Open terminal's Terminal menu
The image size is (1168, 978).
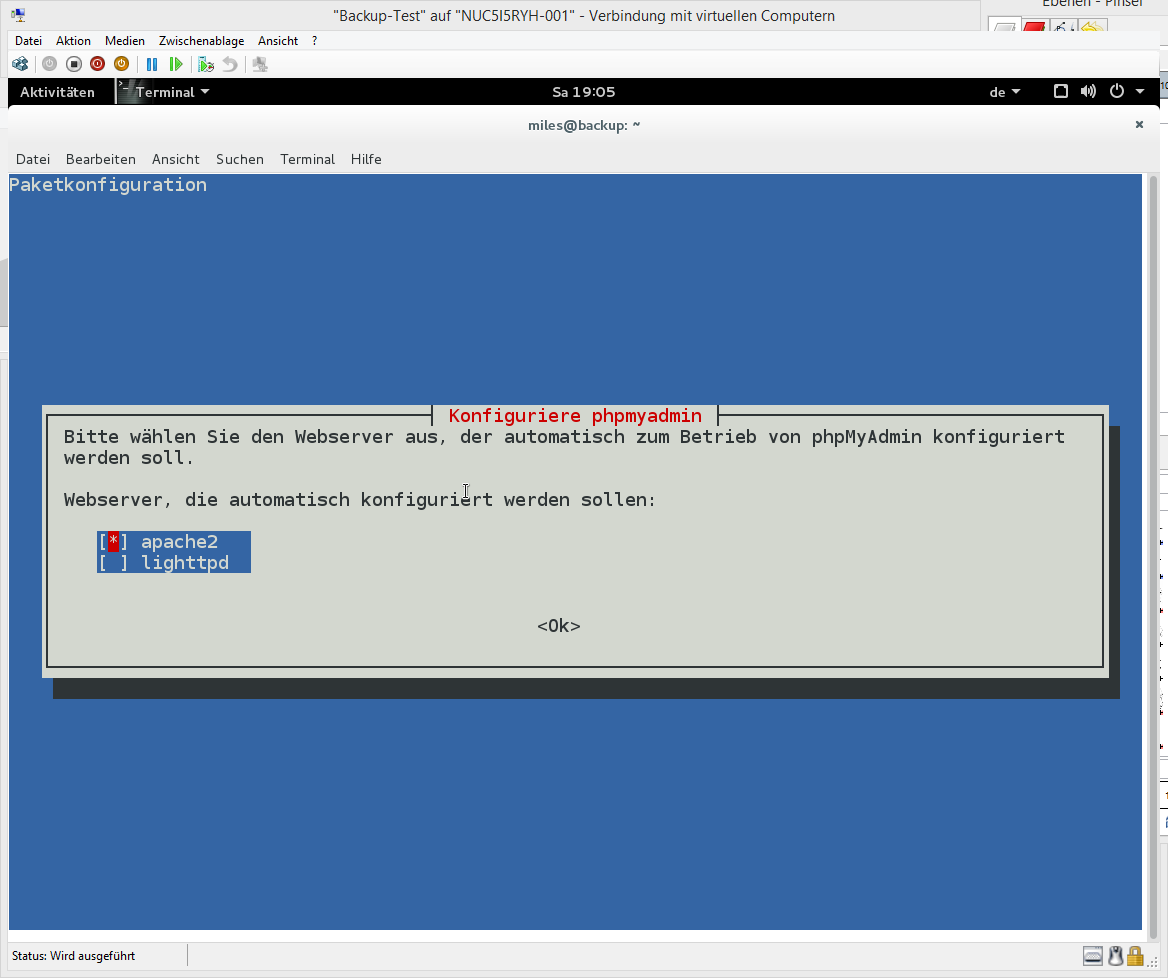point(307,159)
